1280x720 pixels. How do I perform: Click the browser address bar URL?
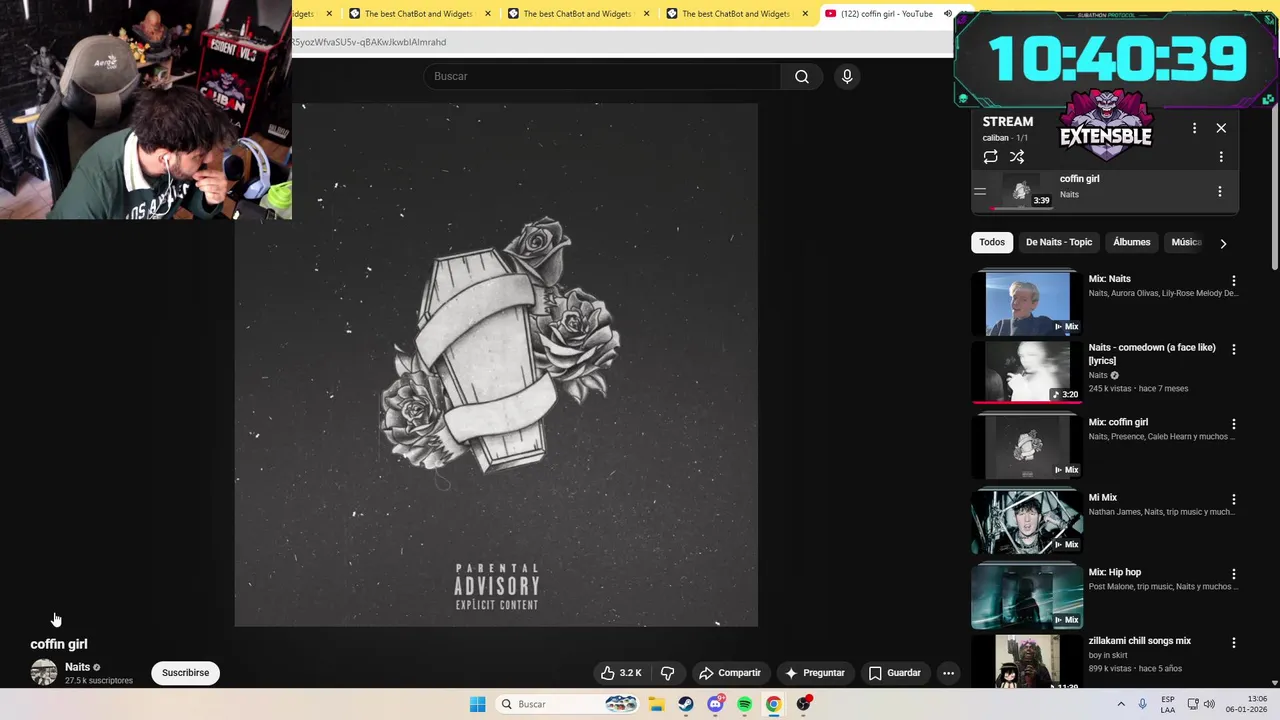point(369,42)
